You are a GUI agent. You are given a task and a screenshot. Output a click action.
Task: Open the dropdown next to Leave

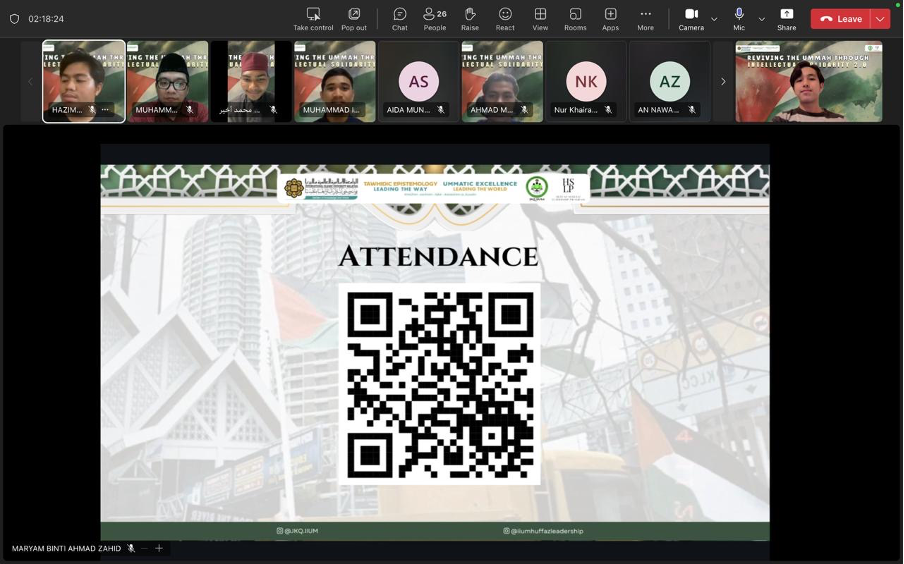(x=880, y=19)
